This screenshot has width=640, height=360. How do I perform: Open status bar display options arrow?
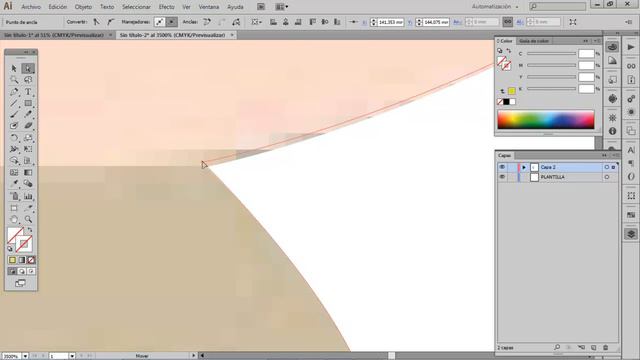(193, 356)
